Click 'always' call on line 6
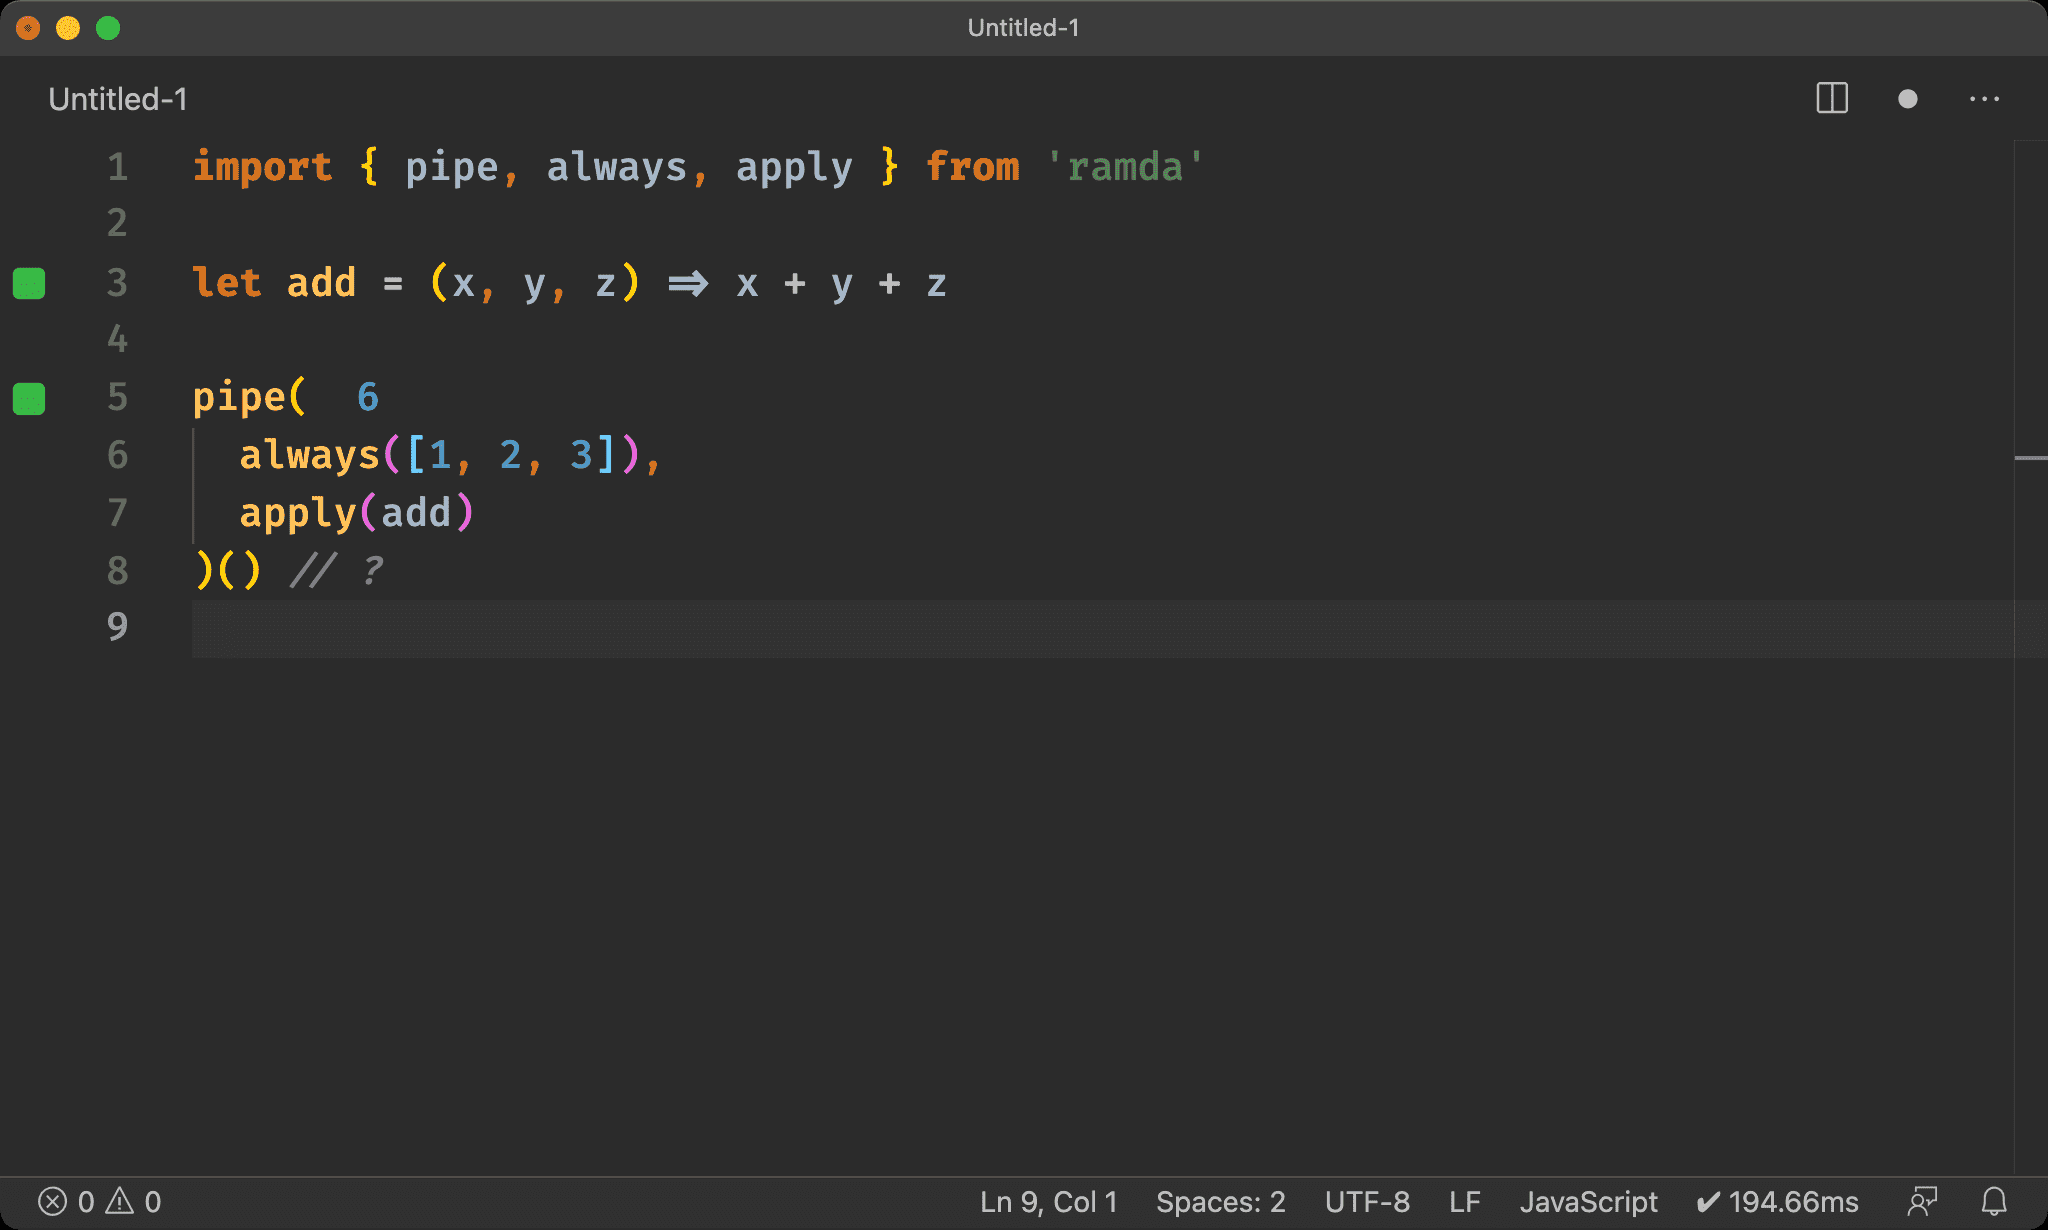Screen dimensions: 2048x1230 pyautogui.click(x=309, y=455)
